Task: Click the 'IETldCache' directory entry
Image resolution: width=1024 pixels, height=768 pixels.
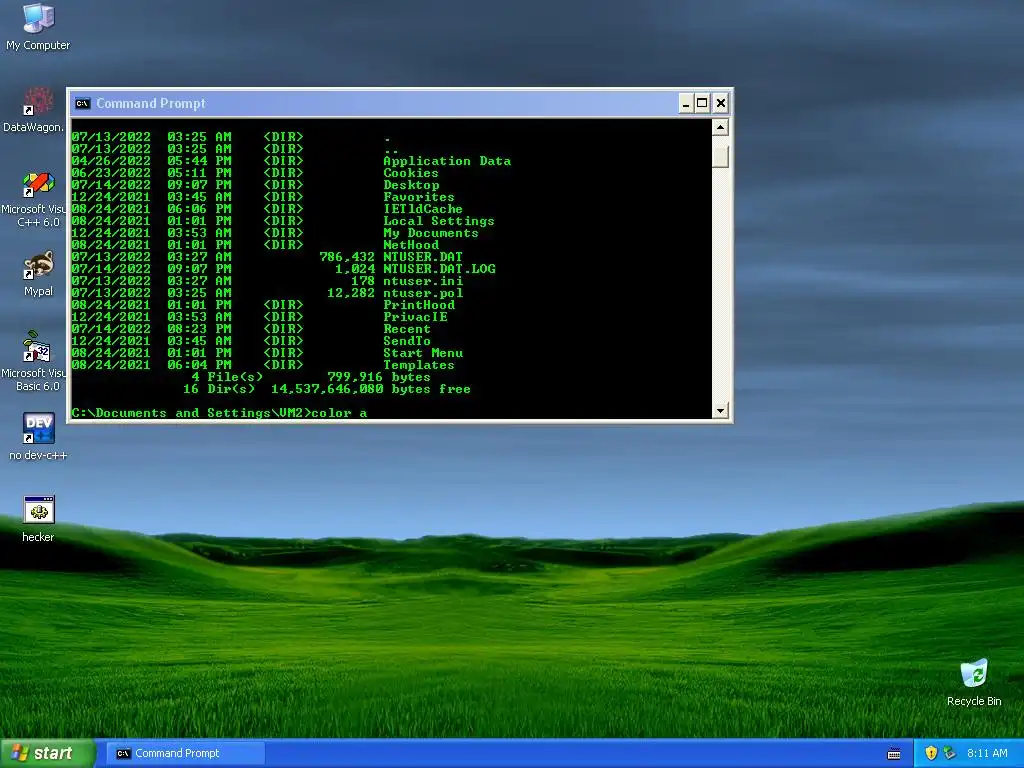Action: coord(423,209)
